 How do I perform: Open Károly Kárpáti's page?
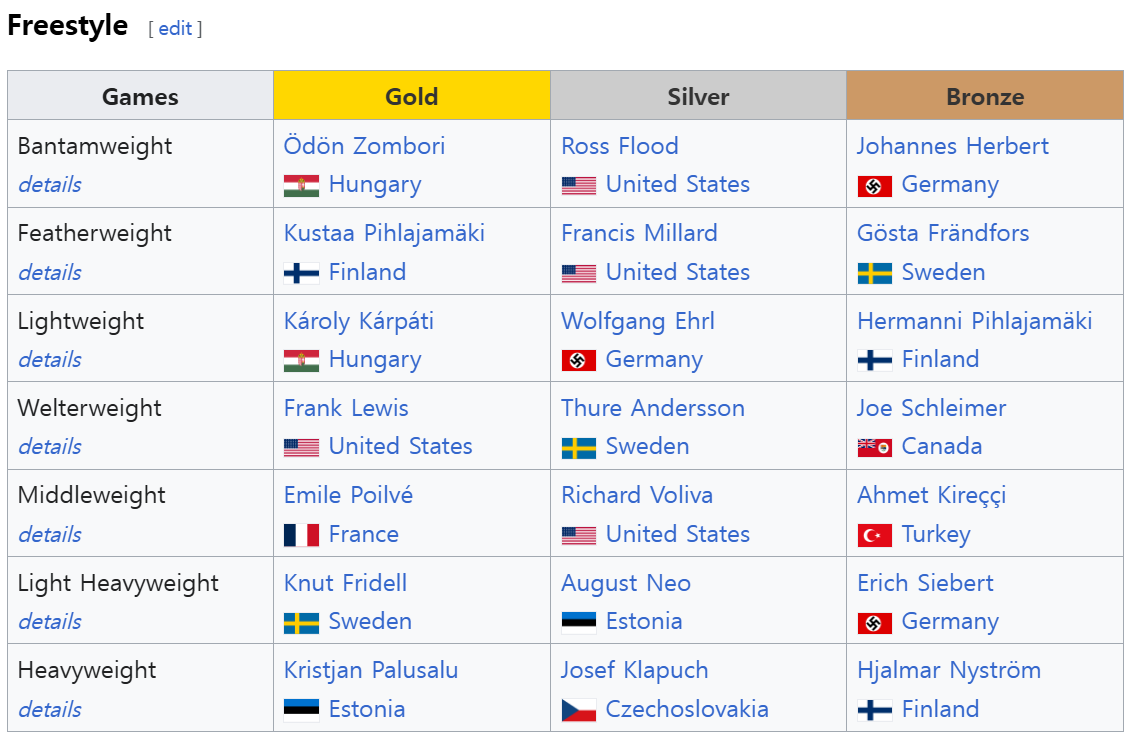[358, 321]
